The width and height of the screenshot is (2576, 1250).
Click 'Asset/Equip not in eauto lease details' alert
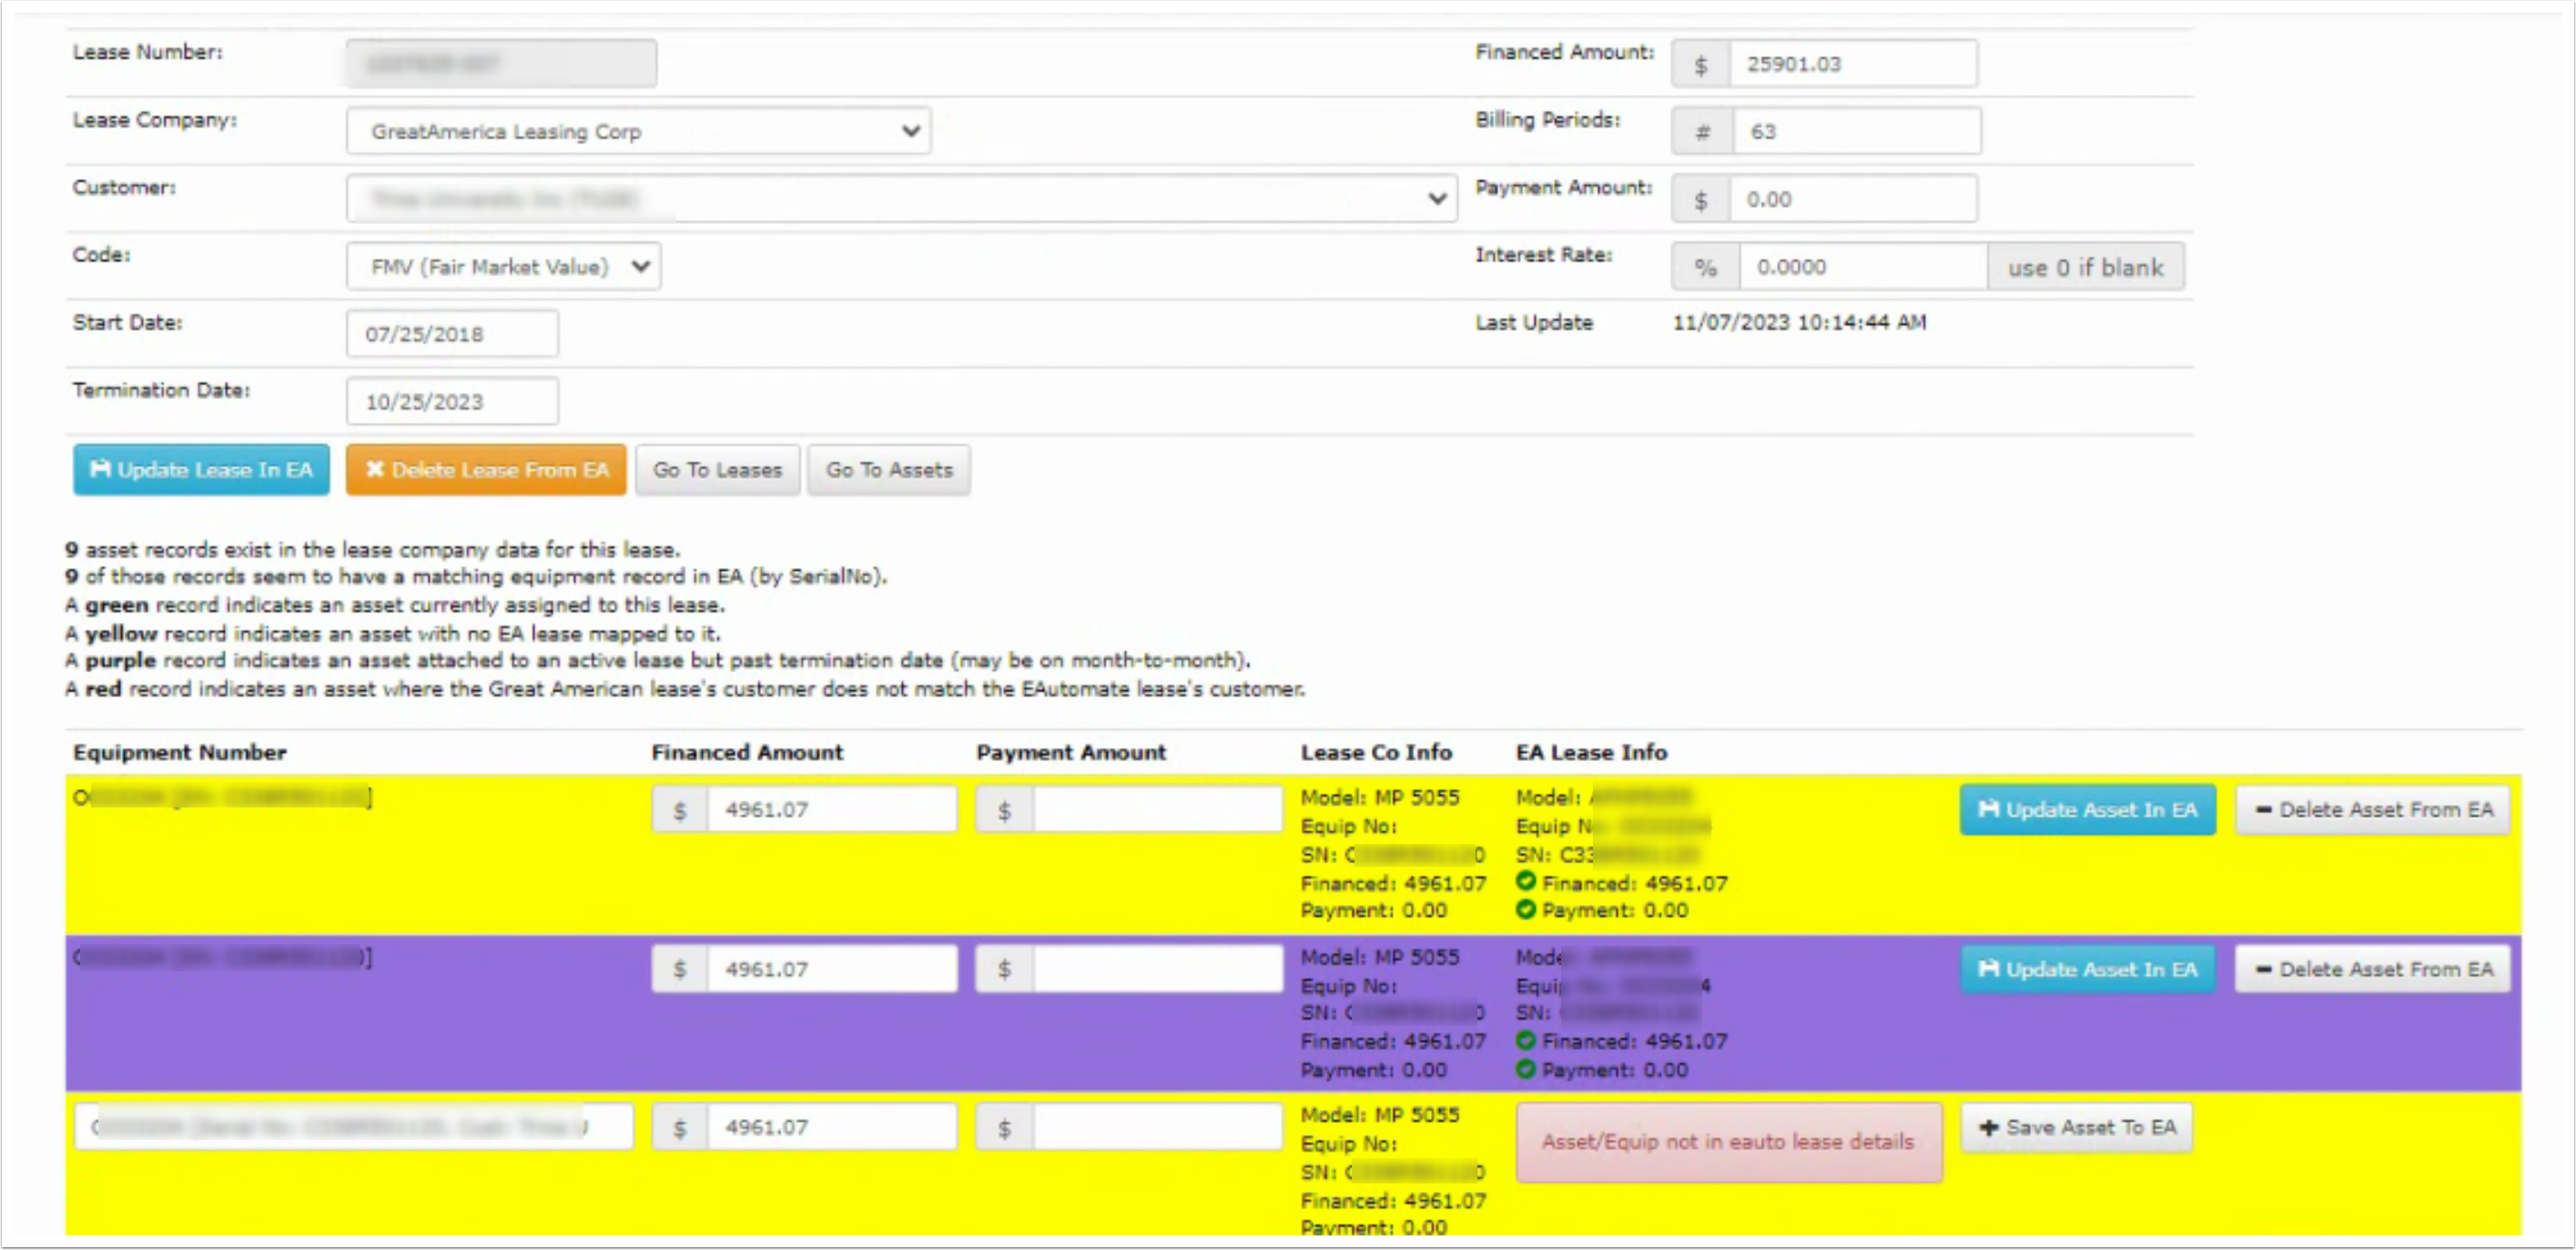pyautogui.click(x=1728, y=1143)
